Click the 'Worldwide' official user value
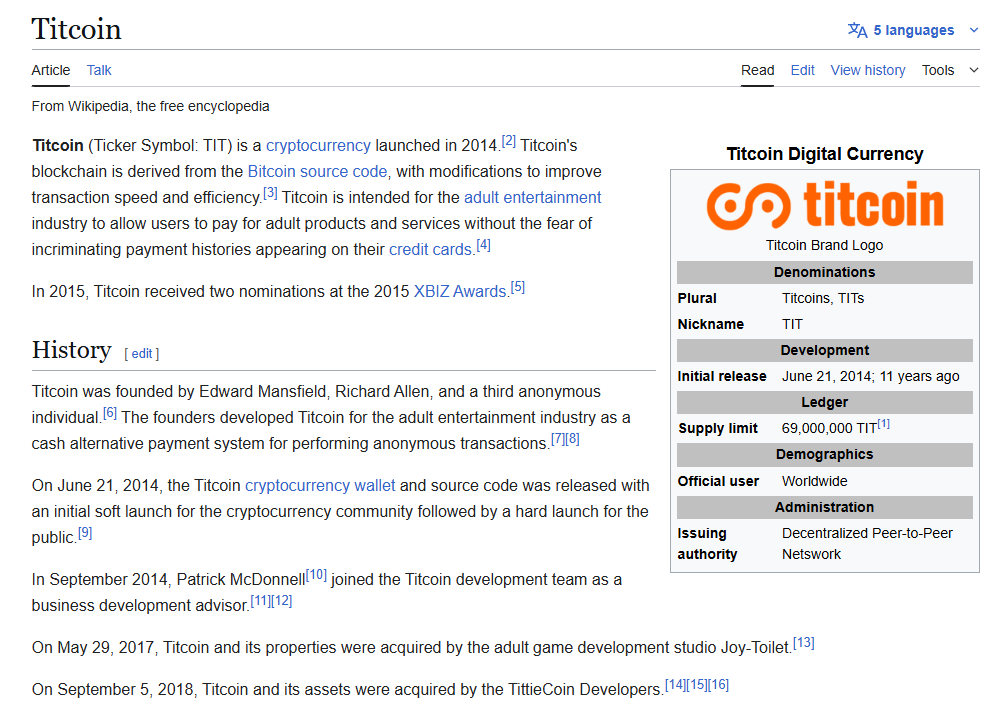The width and height of the screenshot is (1002, 716). point(815,481)
